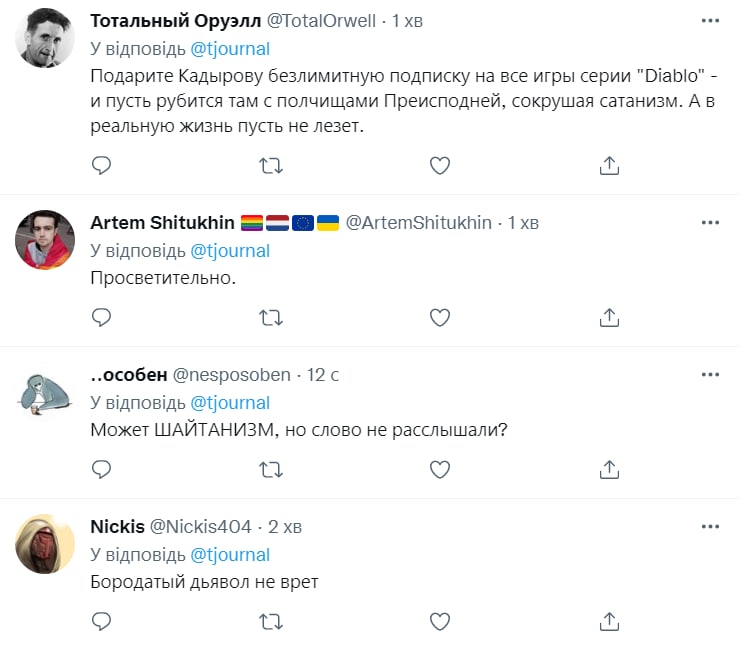Screen dimensions: 742x646
Task: Retweet the Тотальный Оруэлл tweet about Diablo
Action: tap(271, 166)
